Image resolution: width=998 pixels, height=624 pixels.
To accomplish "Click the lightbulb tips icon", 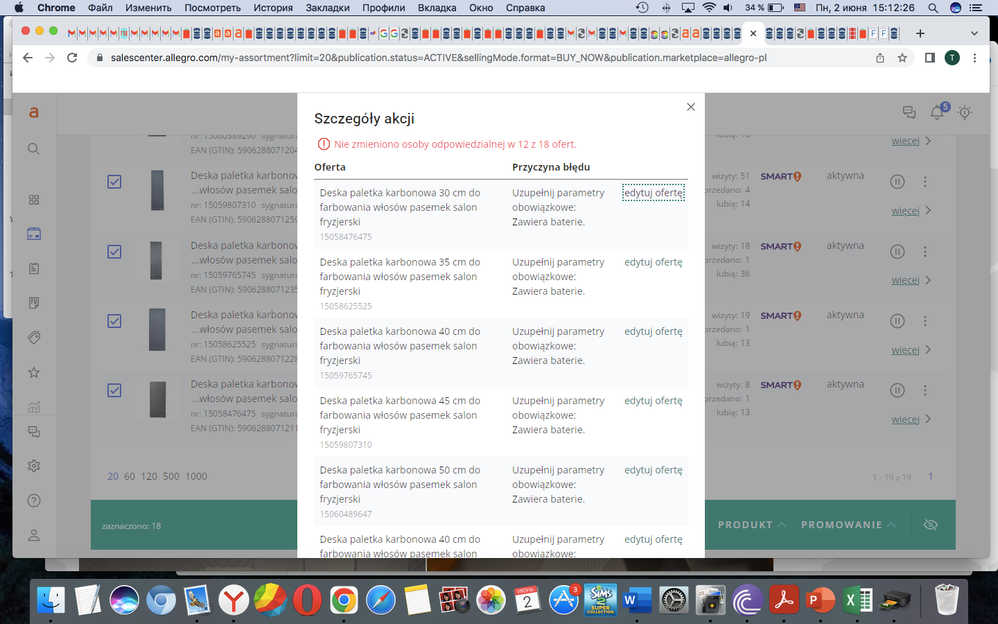I will 965,113.
